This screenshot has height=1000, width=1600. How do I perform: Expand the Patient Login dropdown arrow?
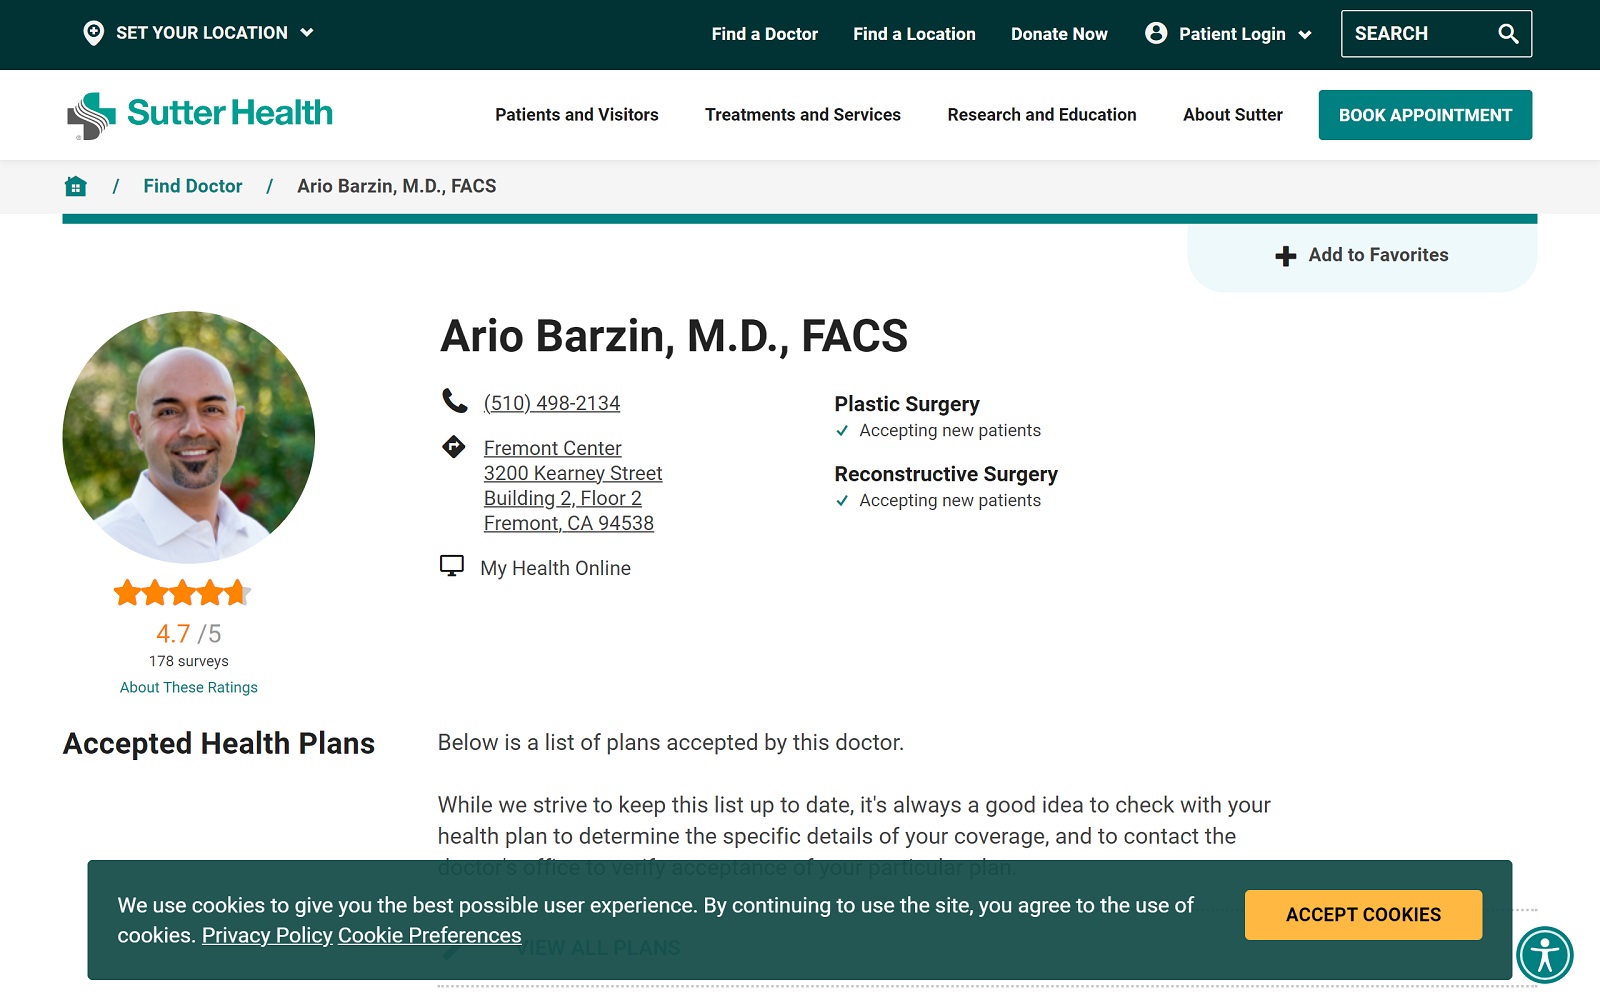pos(1305,34)
